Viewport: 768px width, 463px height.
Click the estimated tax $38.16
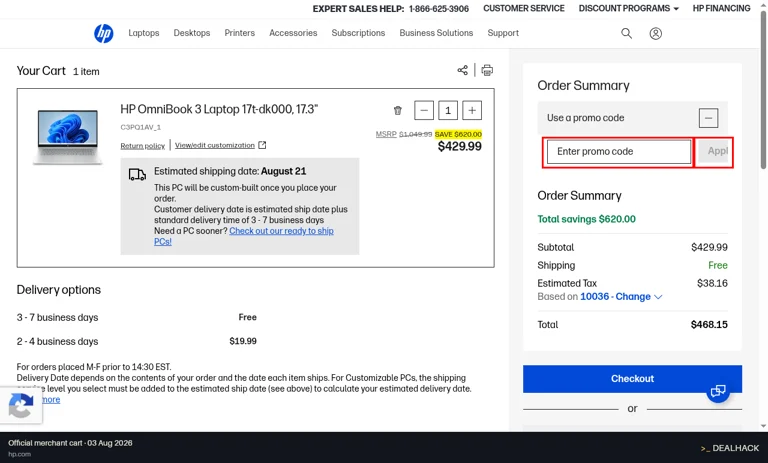712,283
